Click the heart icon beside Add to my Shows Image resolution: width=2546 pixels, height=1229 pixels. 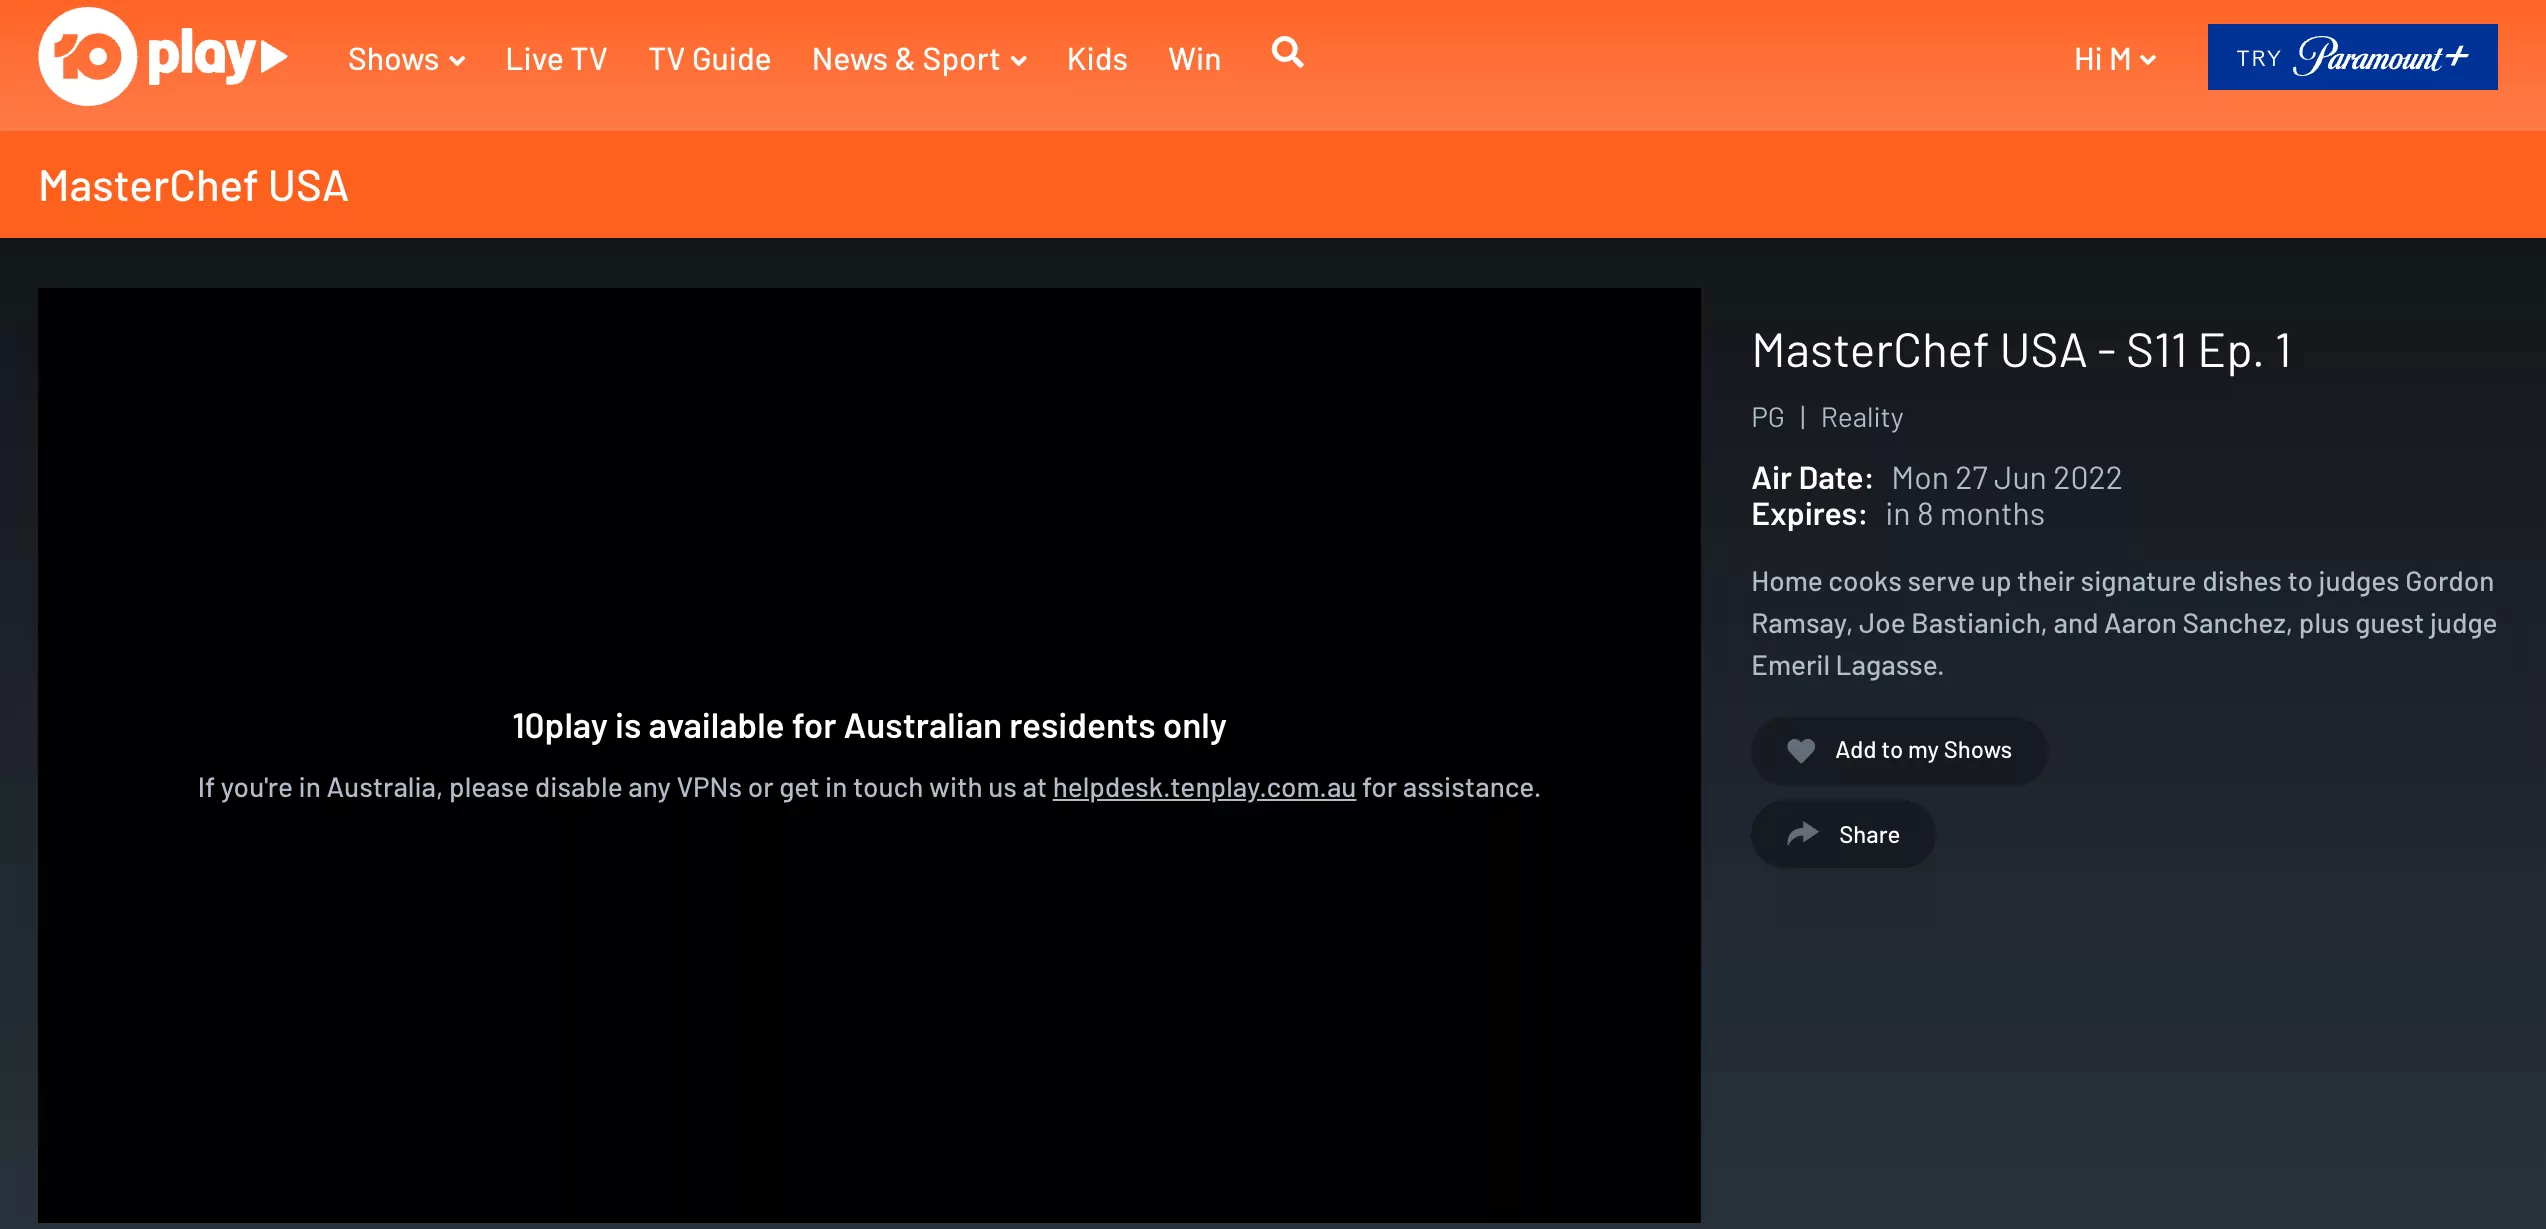(1801, 750)
